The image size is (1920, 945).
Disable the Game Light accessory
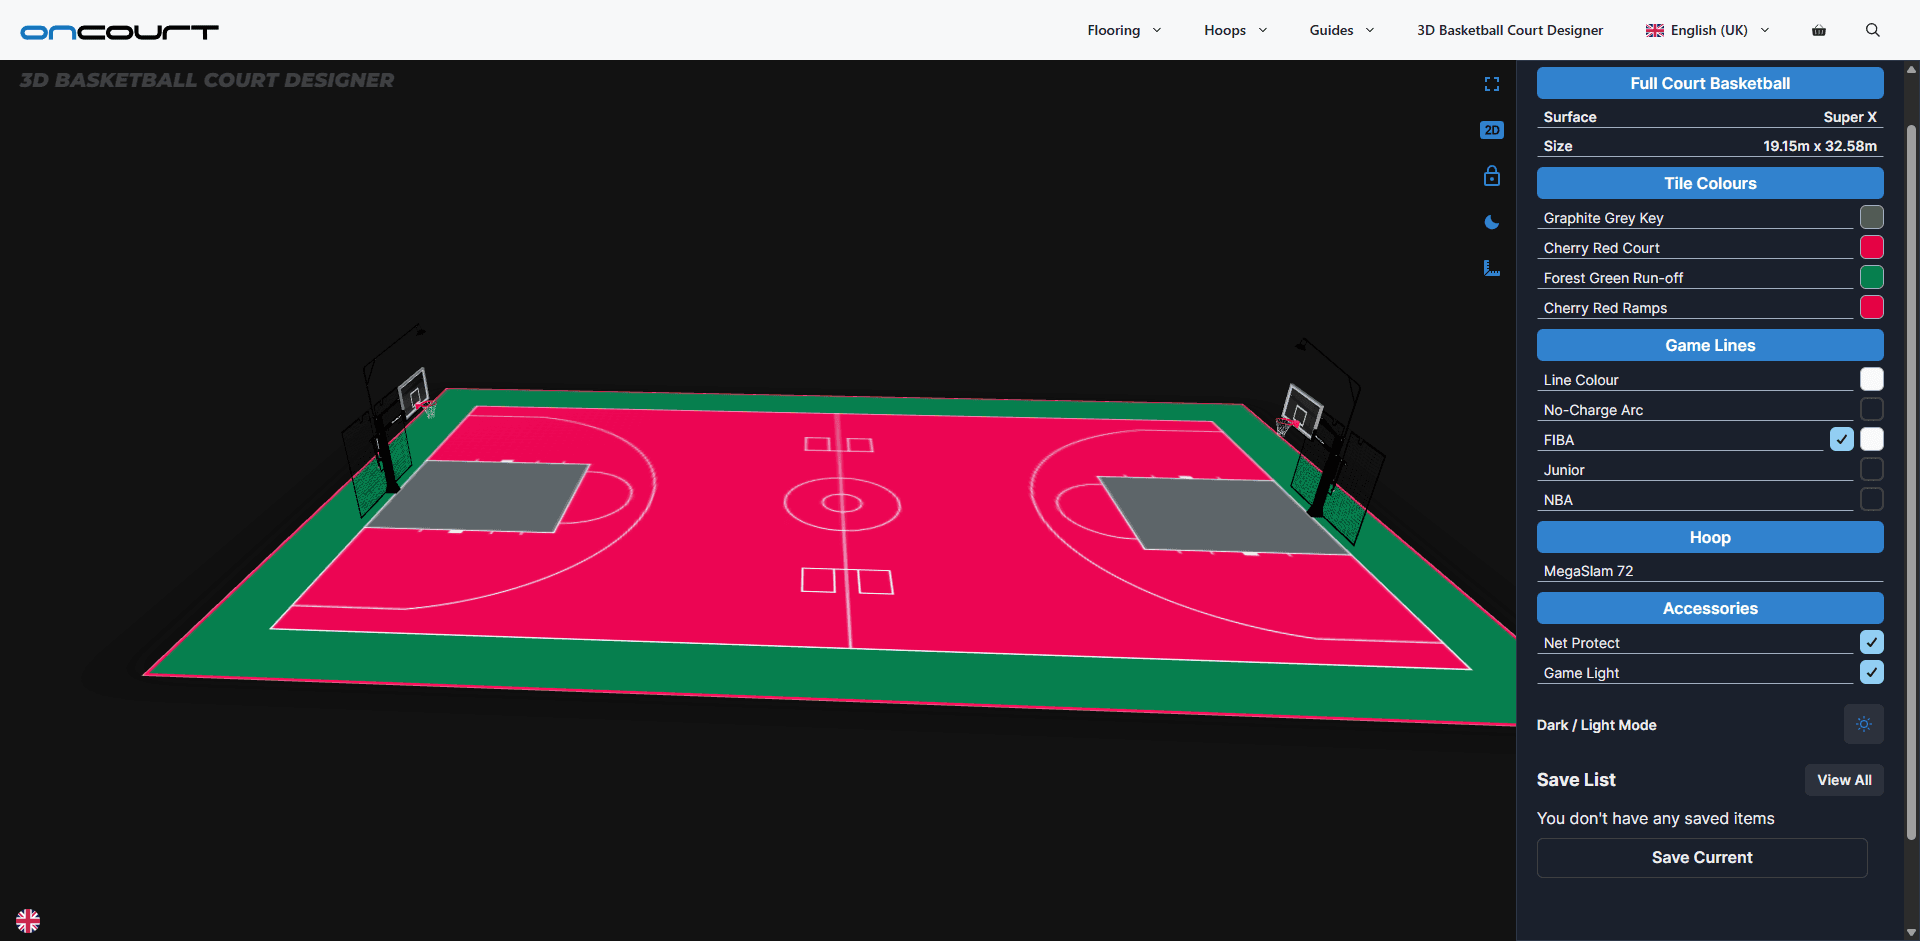pyautogui.click(x=1871, y=672)
